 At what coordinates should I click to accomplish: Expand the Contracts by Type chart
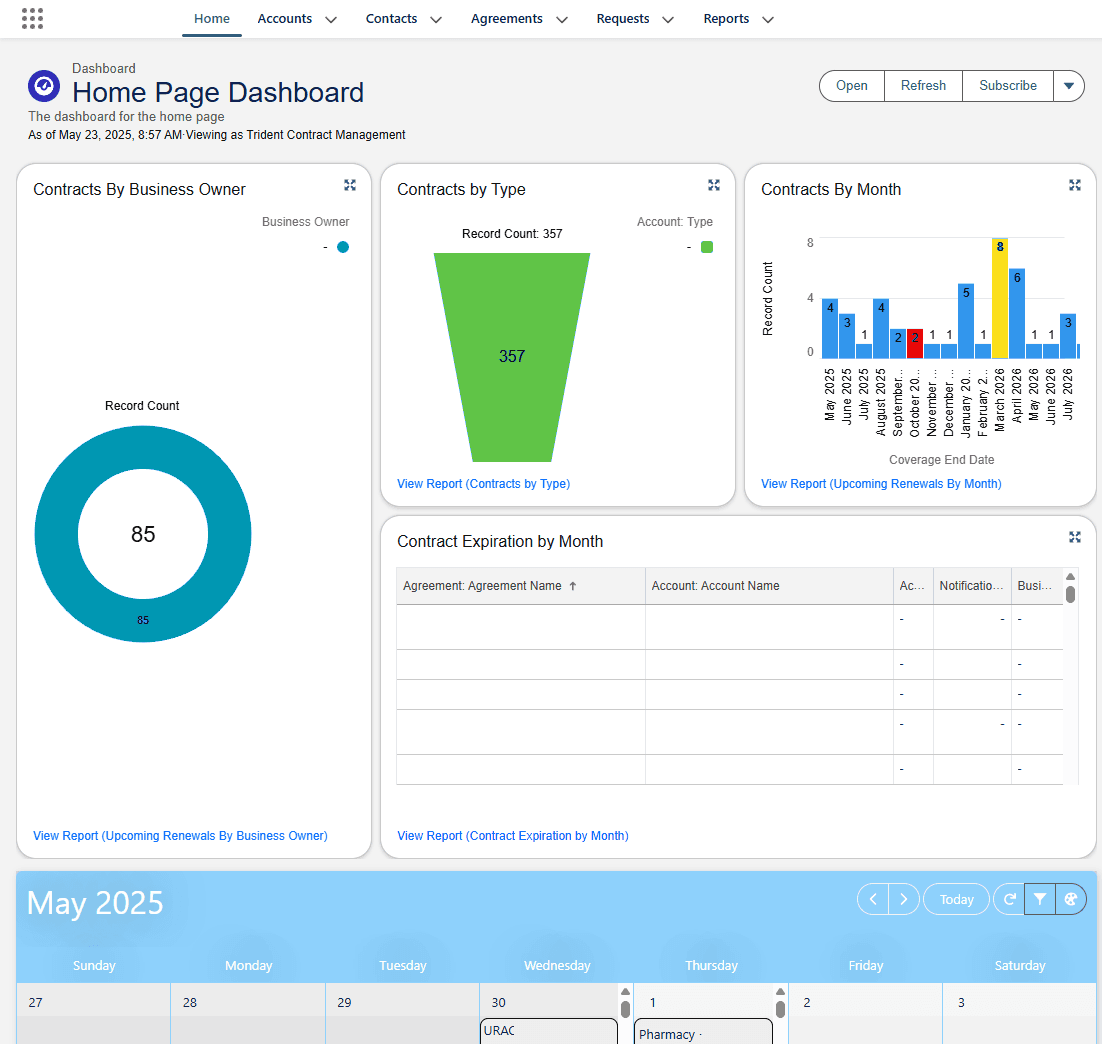(x=714, y=185)
